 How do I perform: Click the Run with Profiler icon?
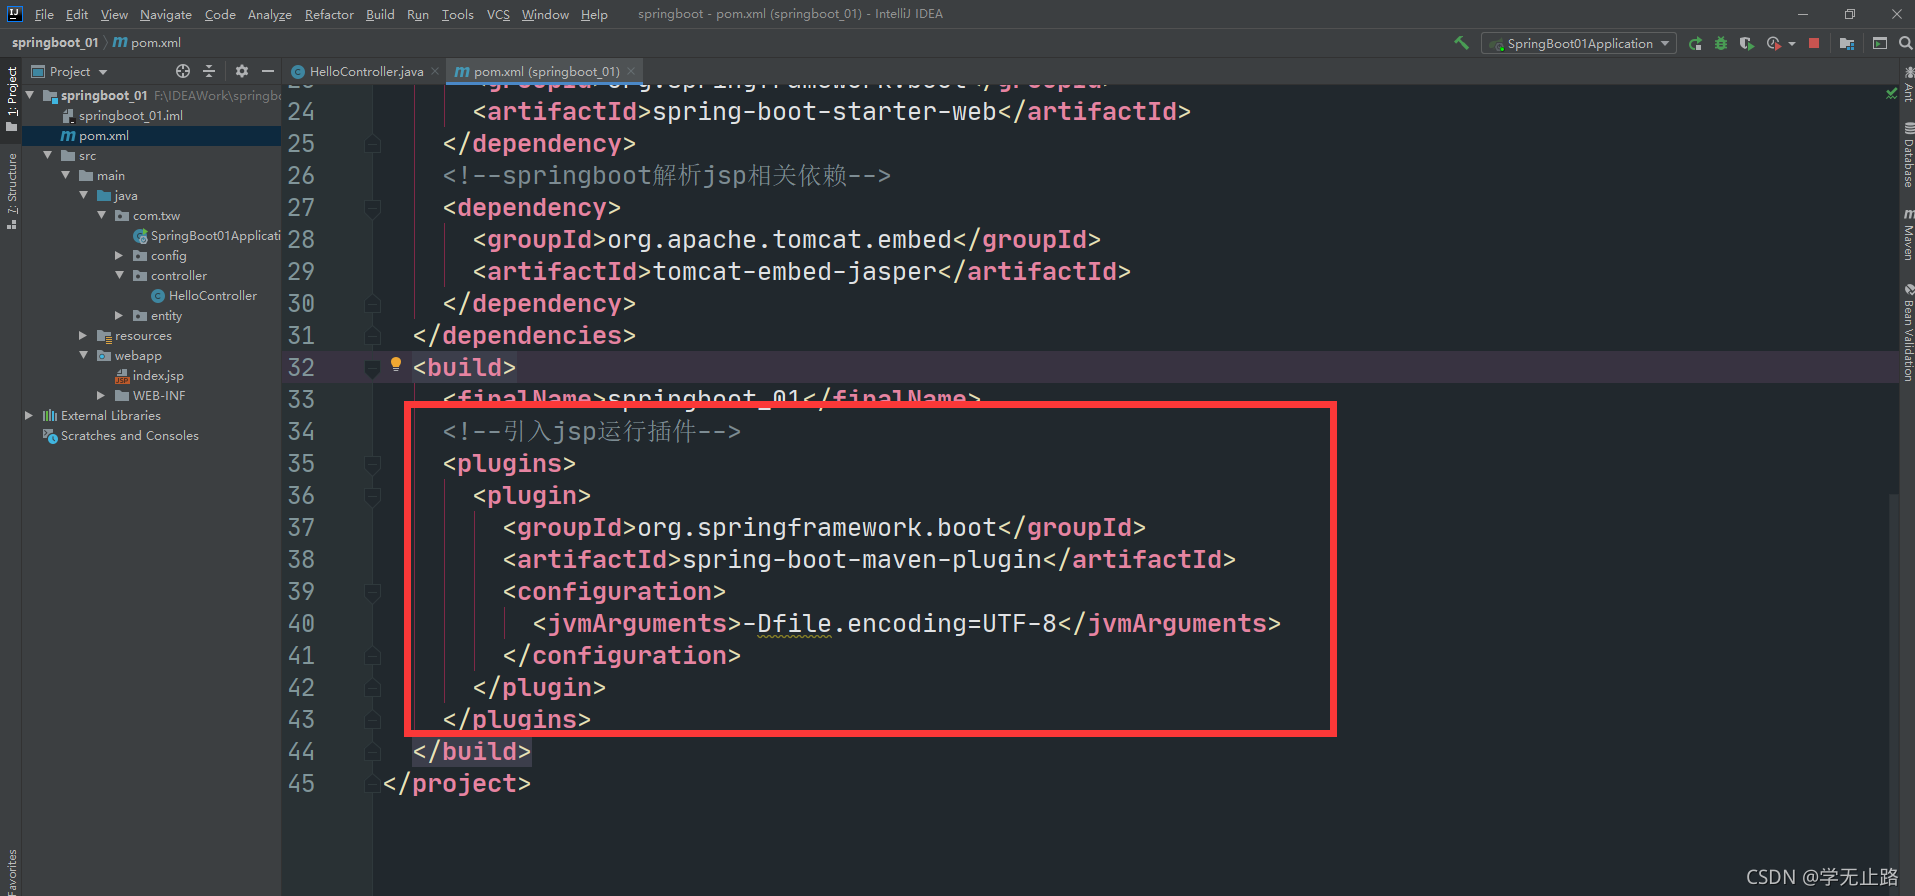[1773, 43]
